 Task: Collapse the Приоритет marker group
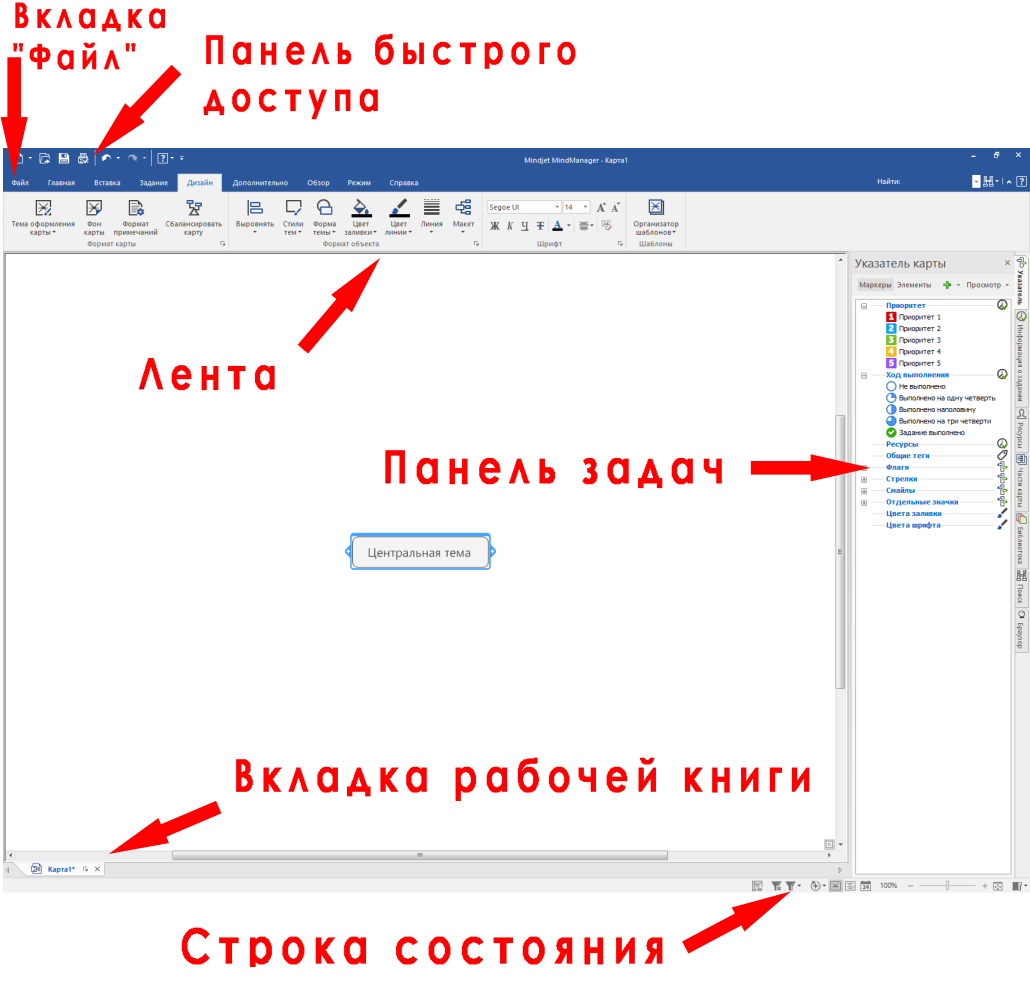coord(863,305)
